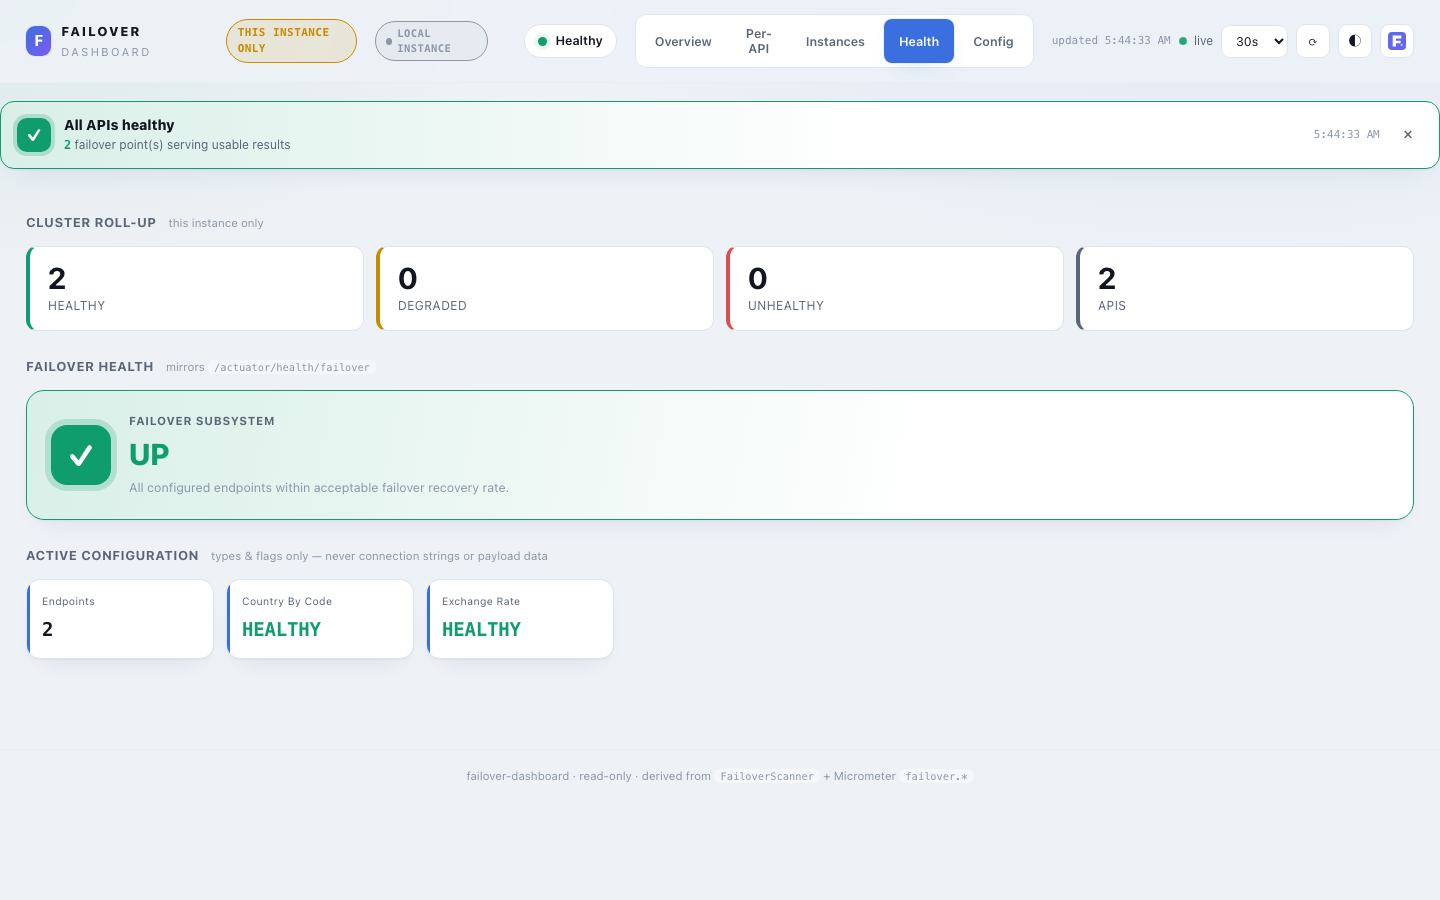Click the live status indicator
This screenshot has width=1440, height=900.
(1196, 41)
